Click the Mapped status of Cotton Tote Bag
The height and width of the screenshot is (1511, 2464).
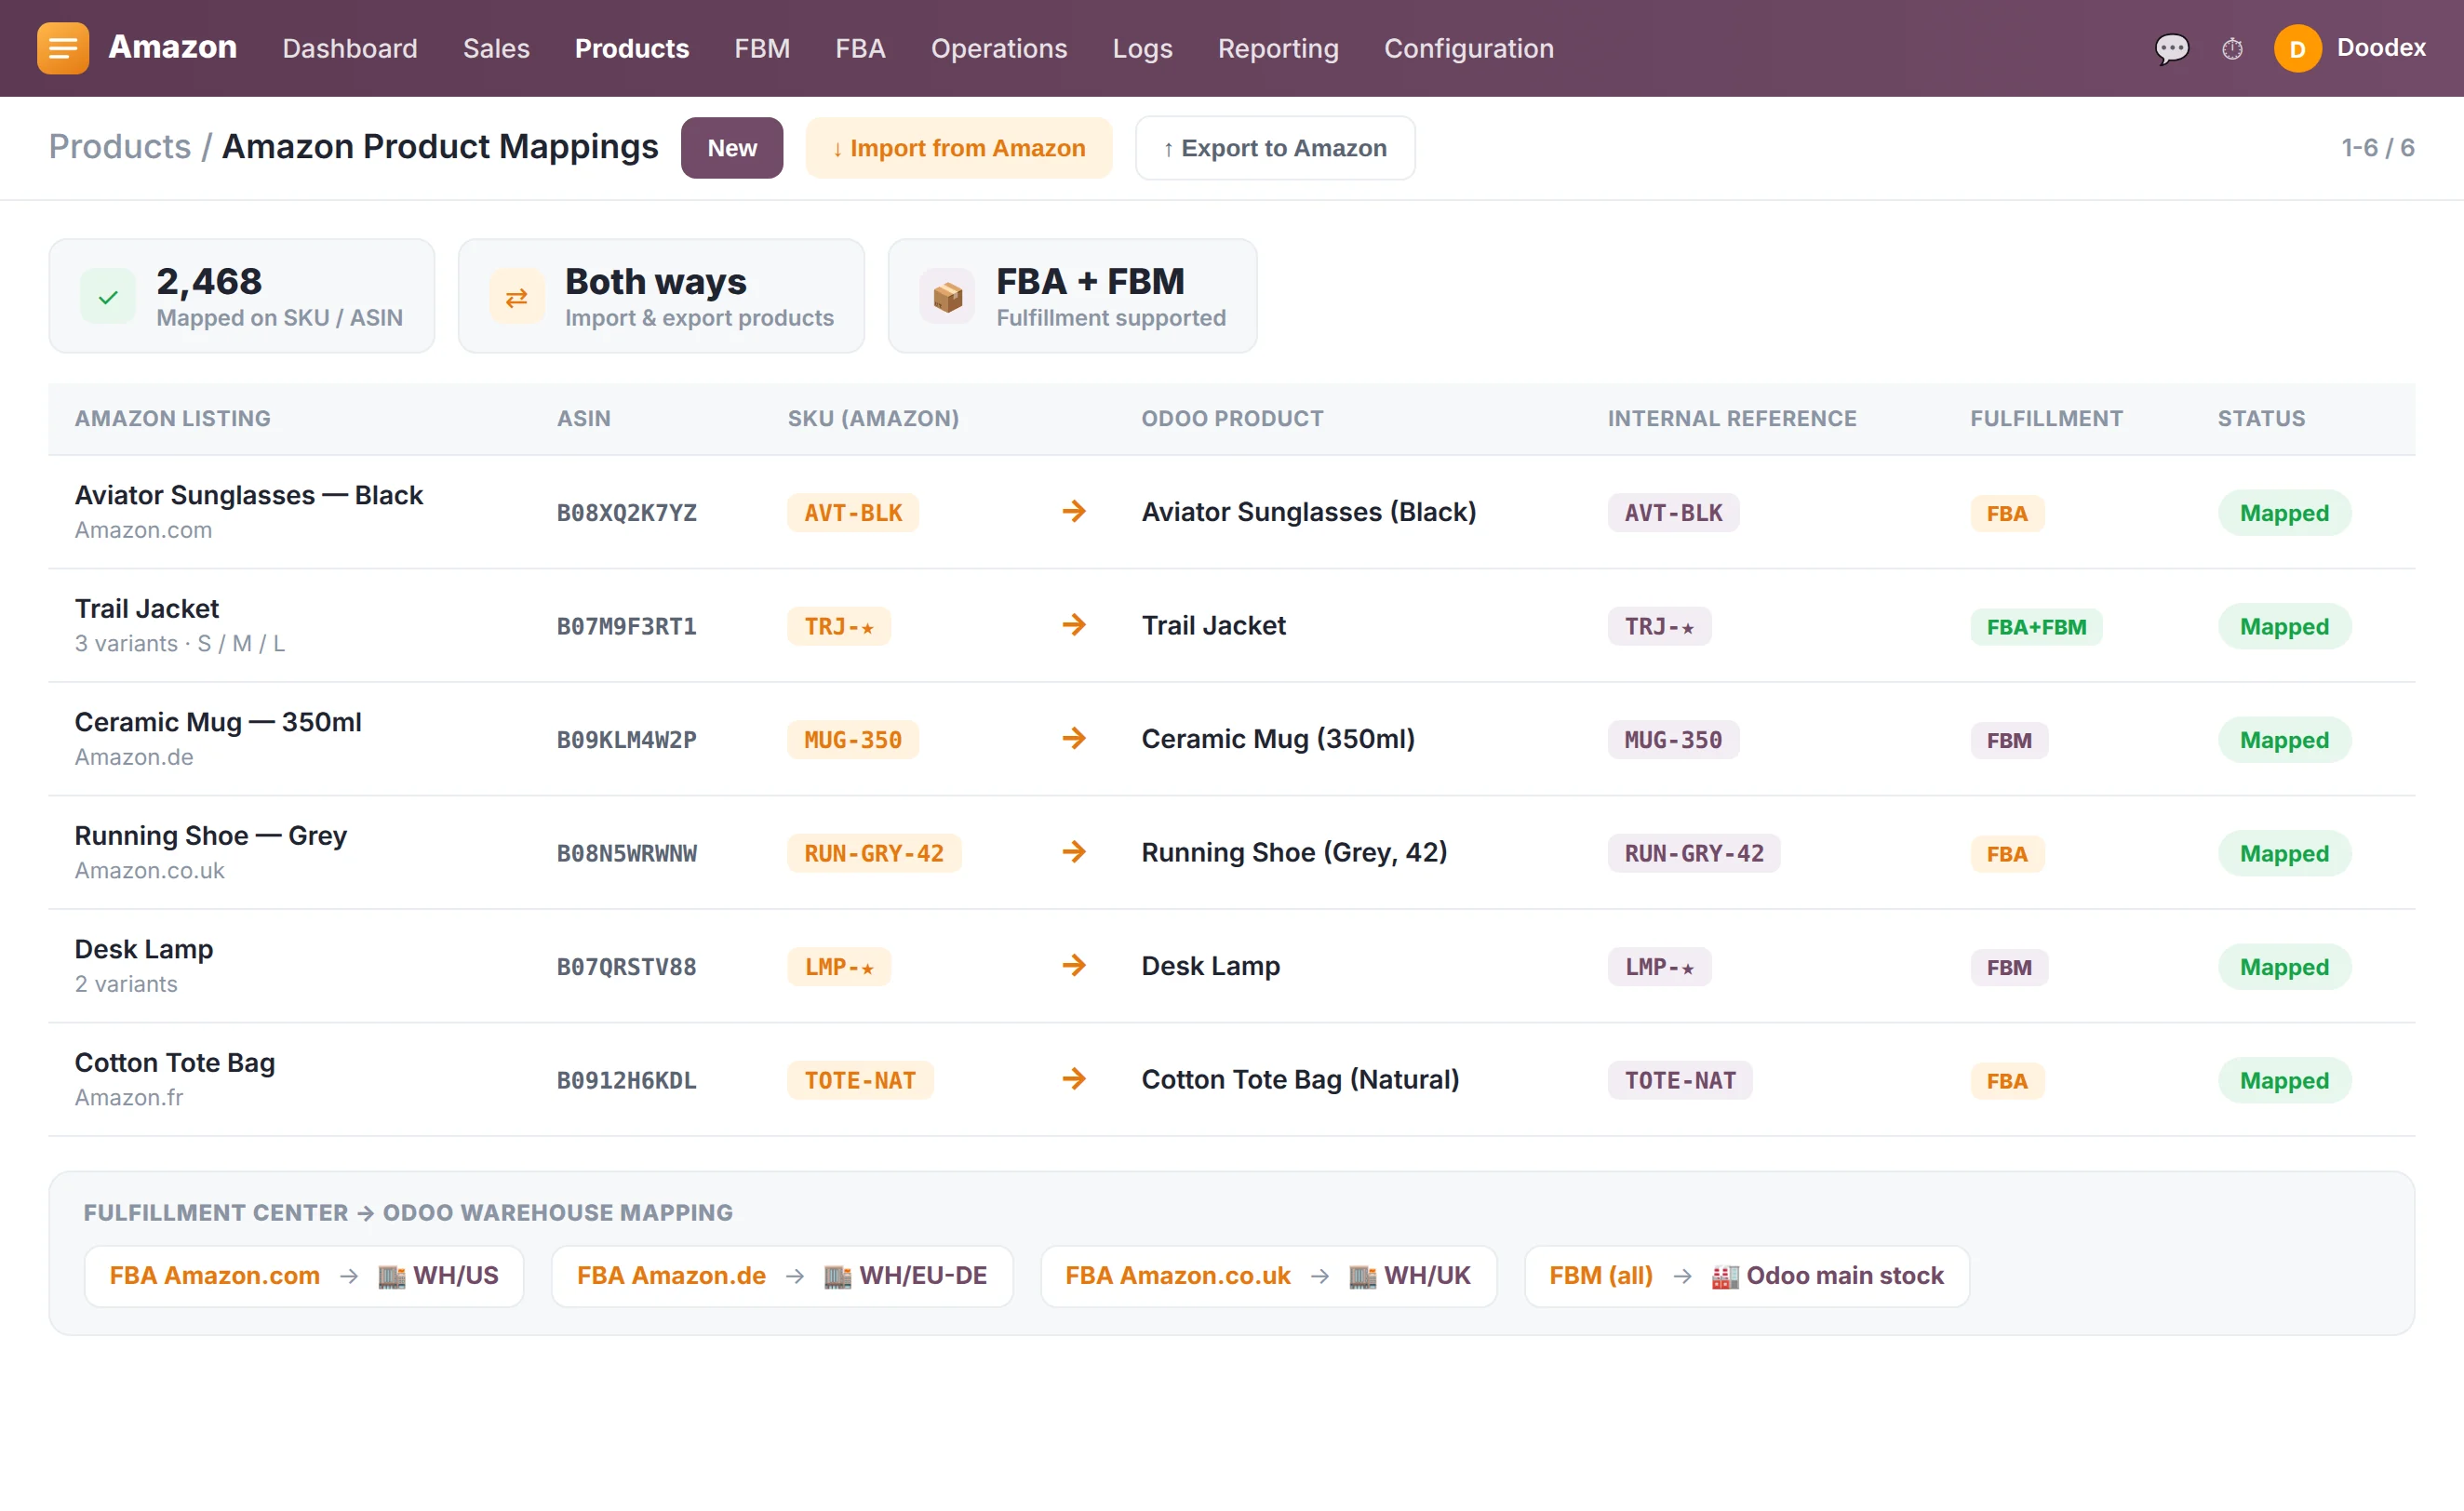coord(2284,1080)
